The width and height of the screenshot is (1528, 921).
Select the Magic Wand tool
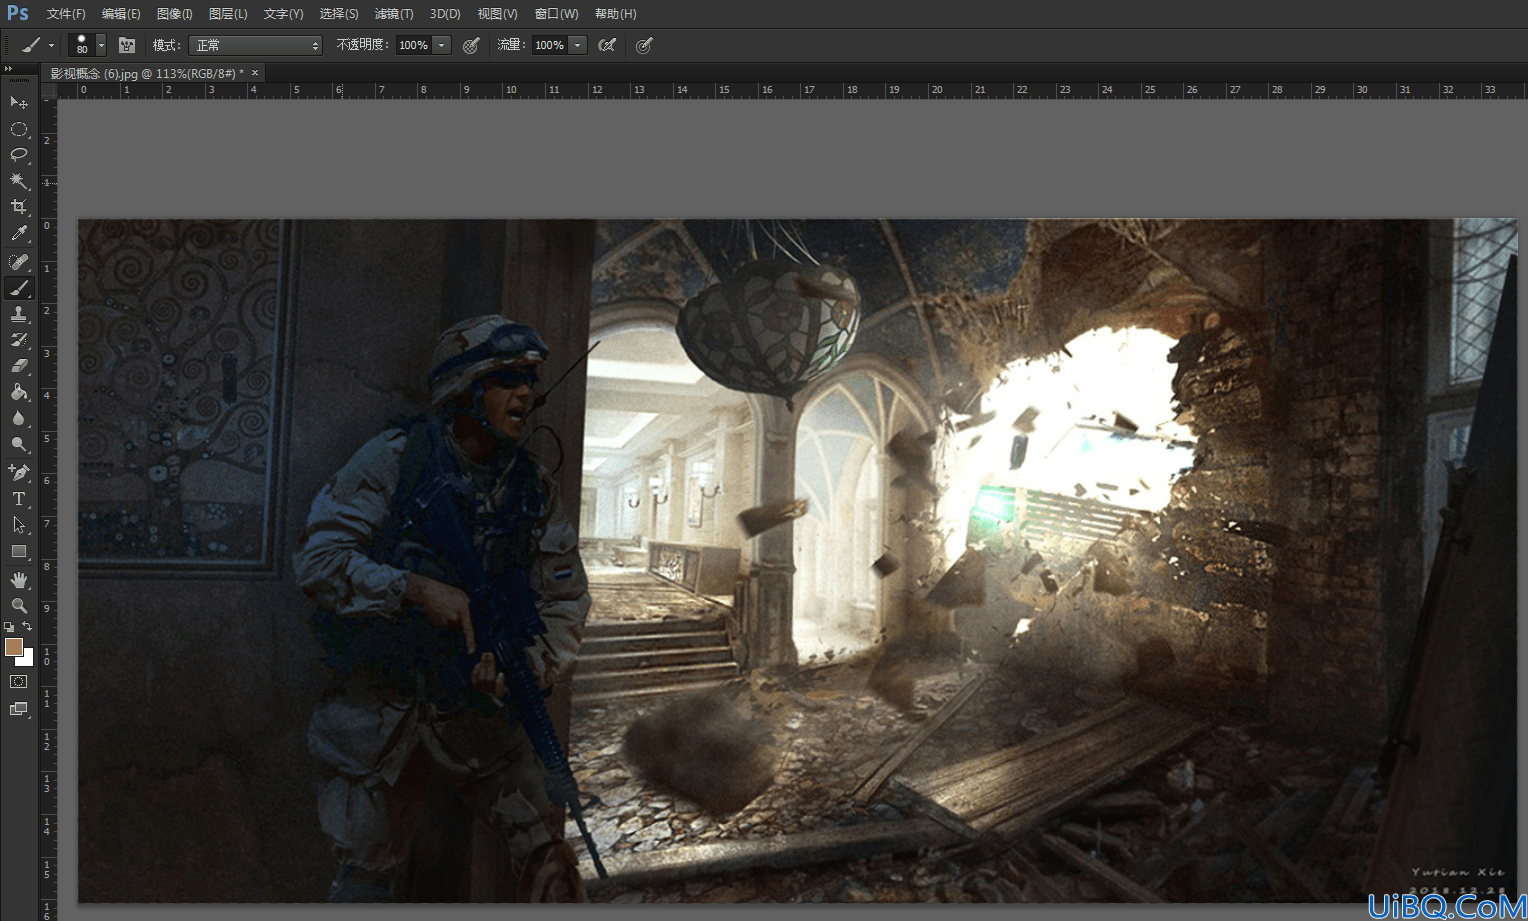click(x=19, y=181)
